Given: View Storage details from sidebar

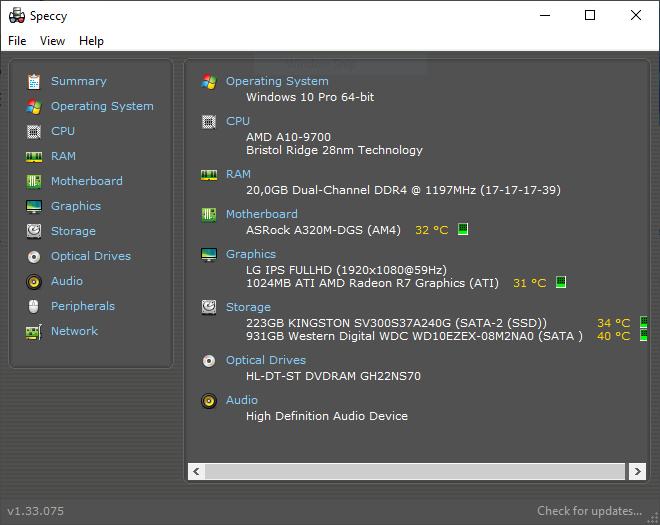Looking at the screenshot, I should pyautogui.click(x=73, y=231).
